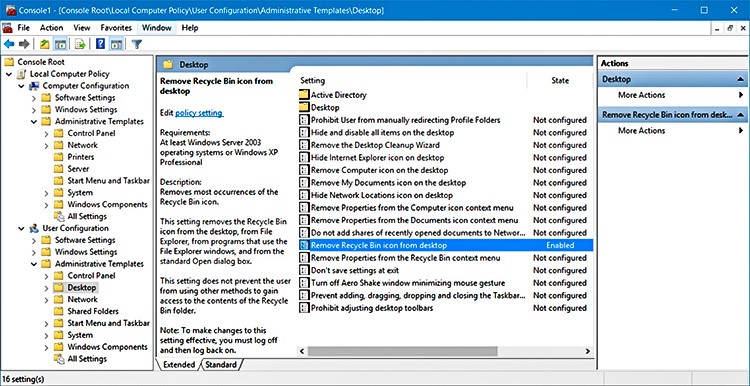Open the Window menu
750x386 pixels.
click(156, 28)
